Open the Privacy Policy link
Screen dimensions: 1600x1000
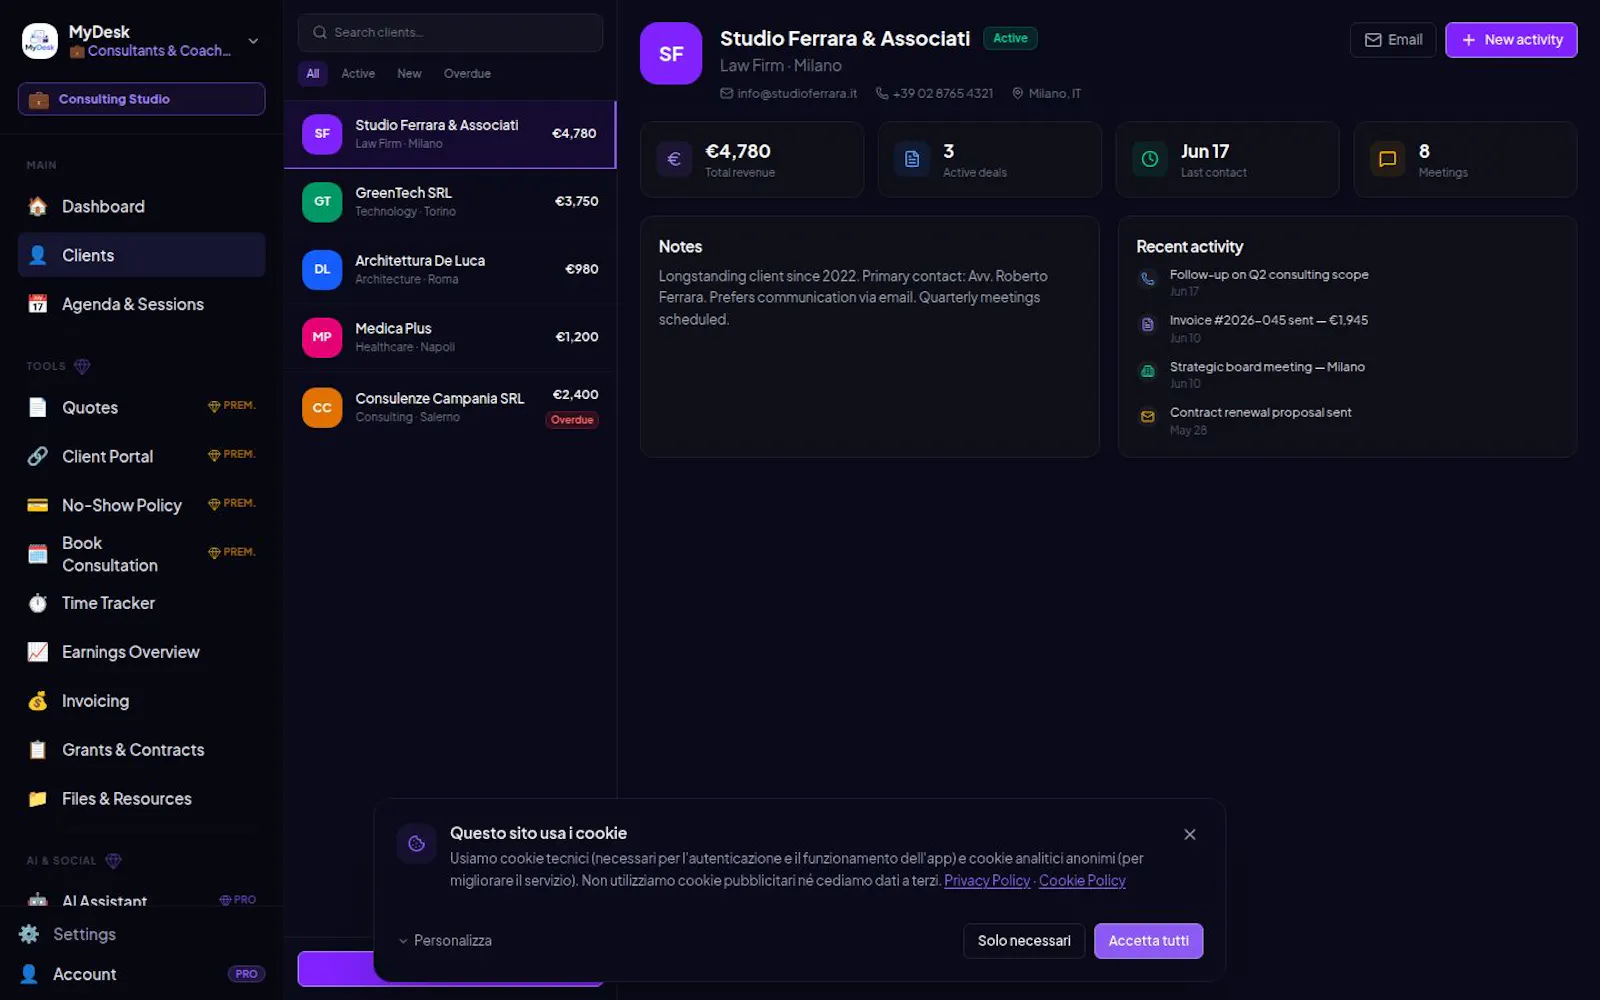coord(987,881)
